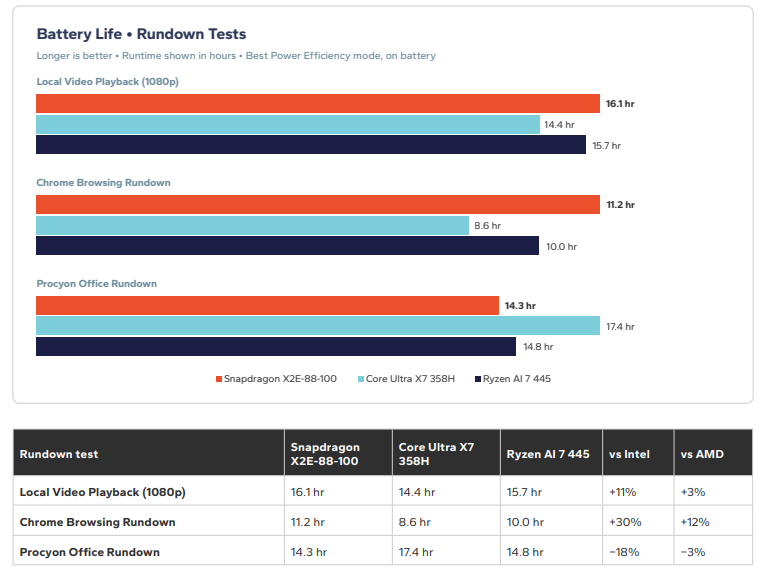Viewport: 760px width, 571px height.
Task: Click the bold 14.3 hr bar label
Action: 520,306
